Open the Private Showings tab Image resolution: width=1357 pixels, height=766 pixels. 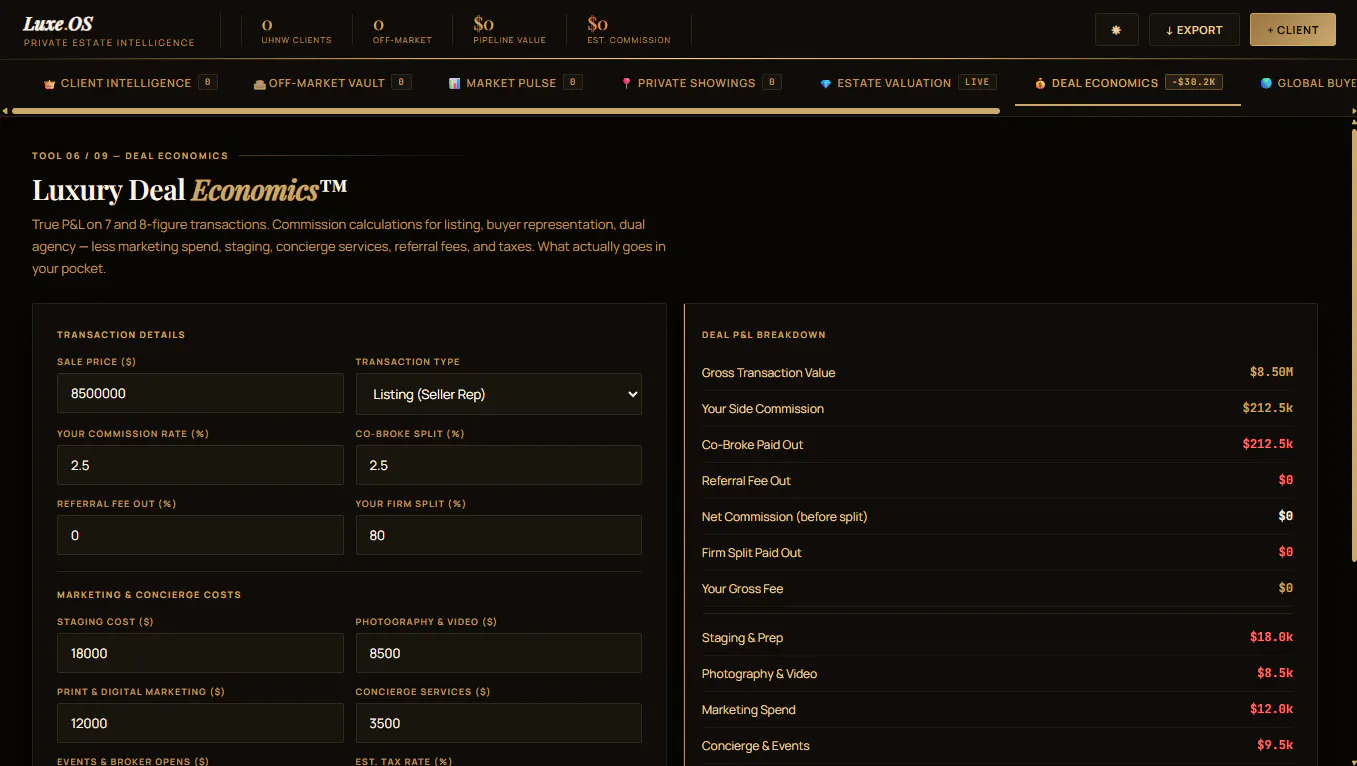tap(700, 83)
